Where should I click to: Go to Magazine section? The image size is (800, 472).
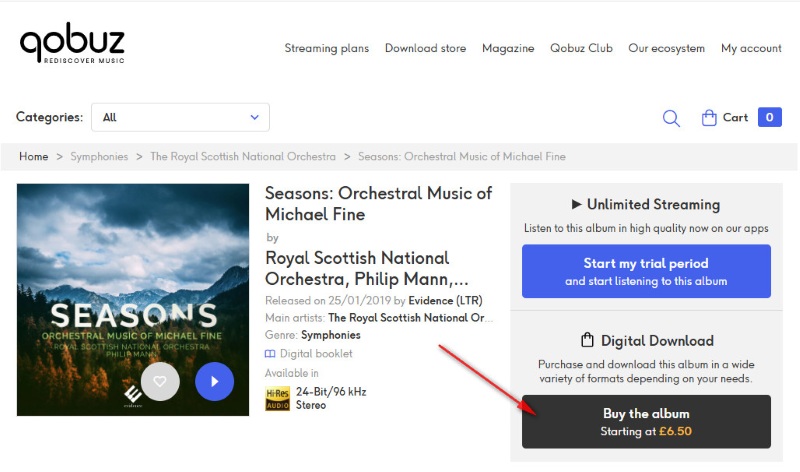click(x=508, y=48)
